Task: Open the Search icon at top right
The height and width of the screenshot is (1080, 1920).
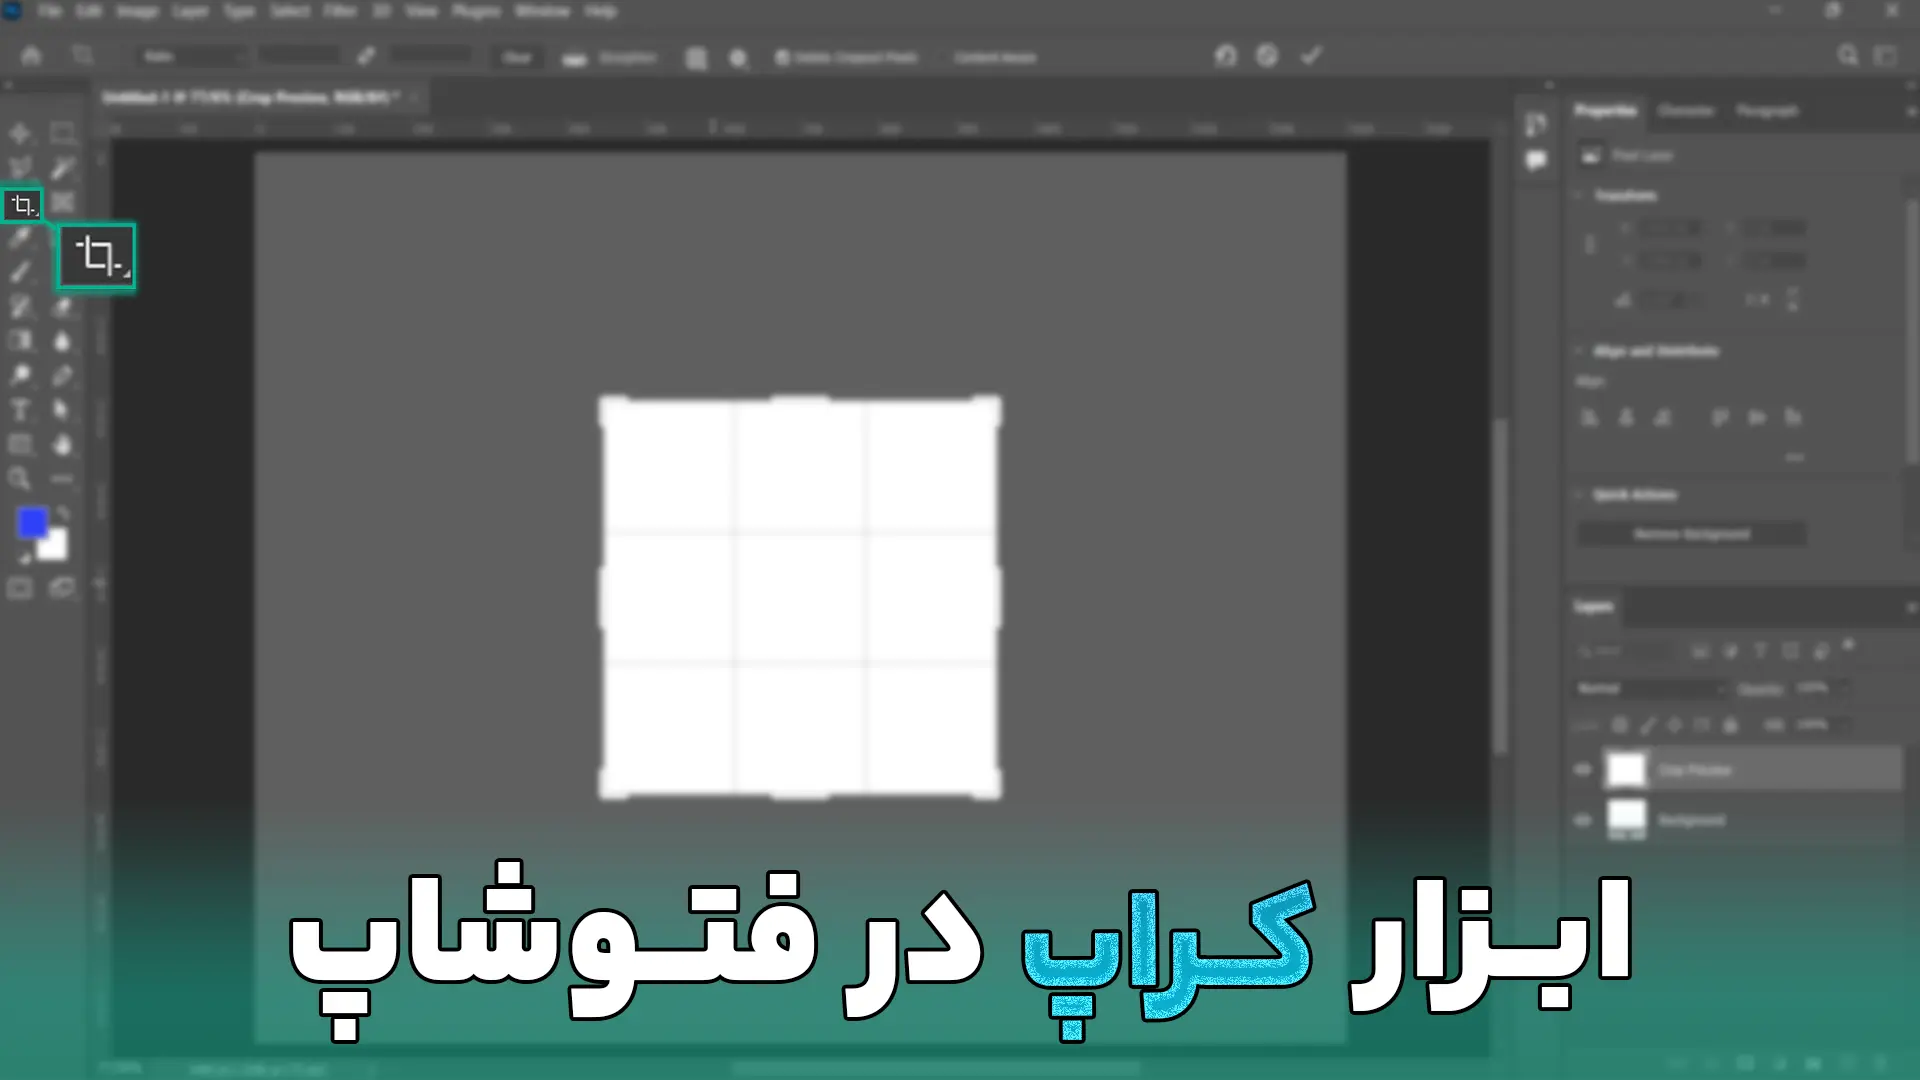Action: [x=1848, y=56]
